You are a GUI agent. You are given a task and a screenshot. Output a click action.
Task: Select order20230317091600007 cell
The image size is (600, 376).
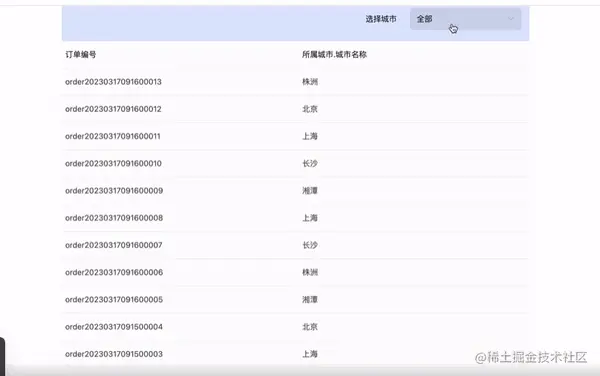tap(114, 245)
